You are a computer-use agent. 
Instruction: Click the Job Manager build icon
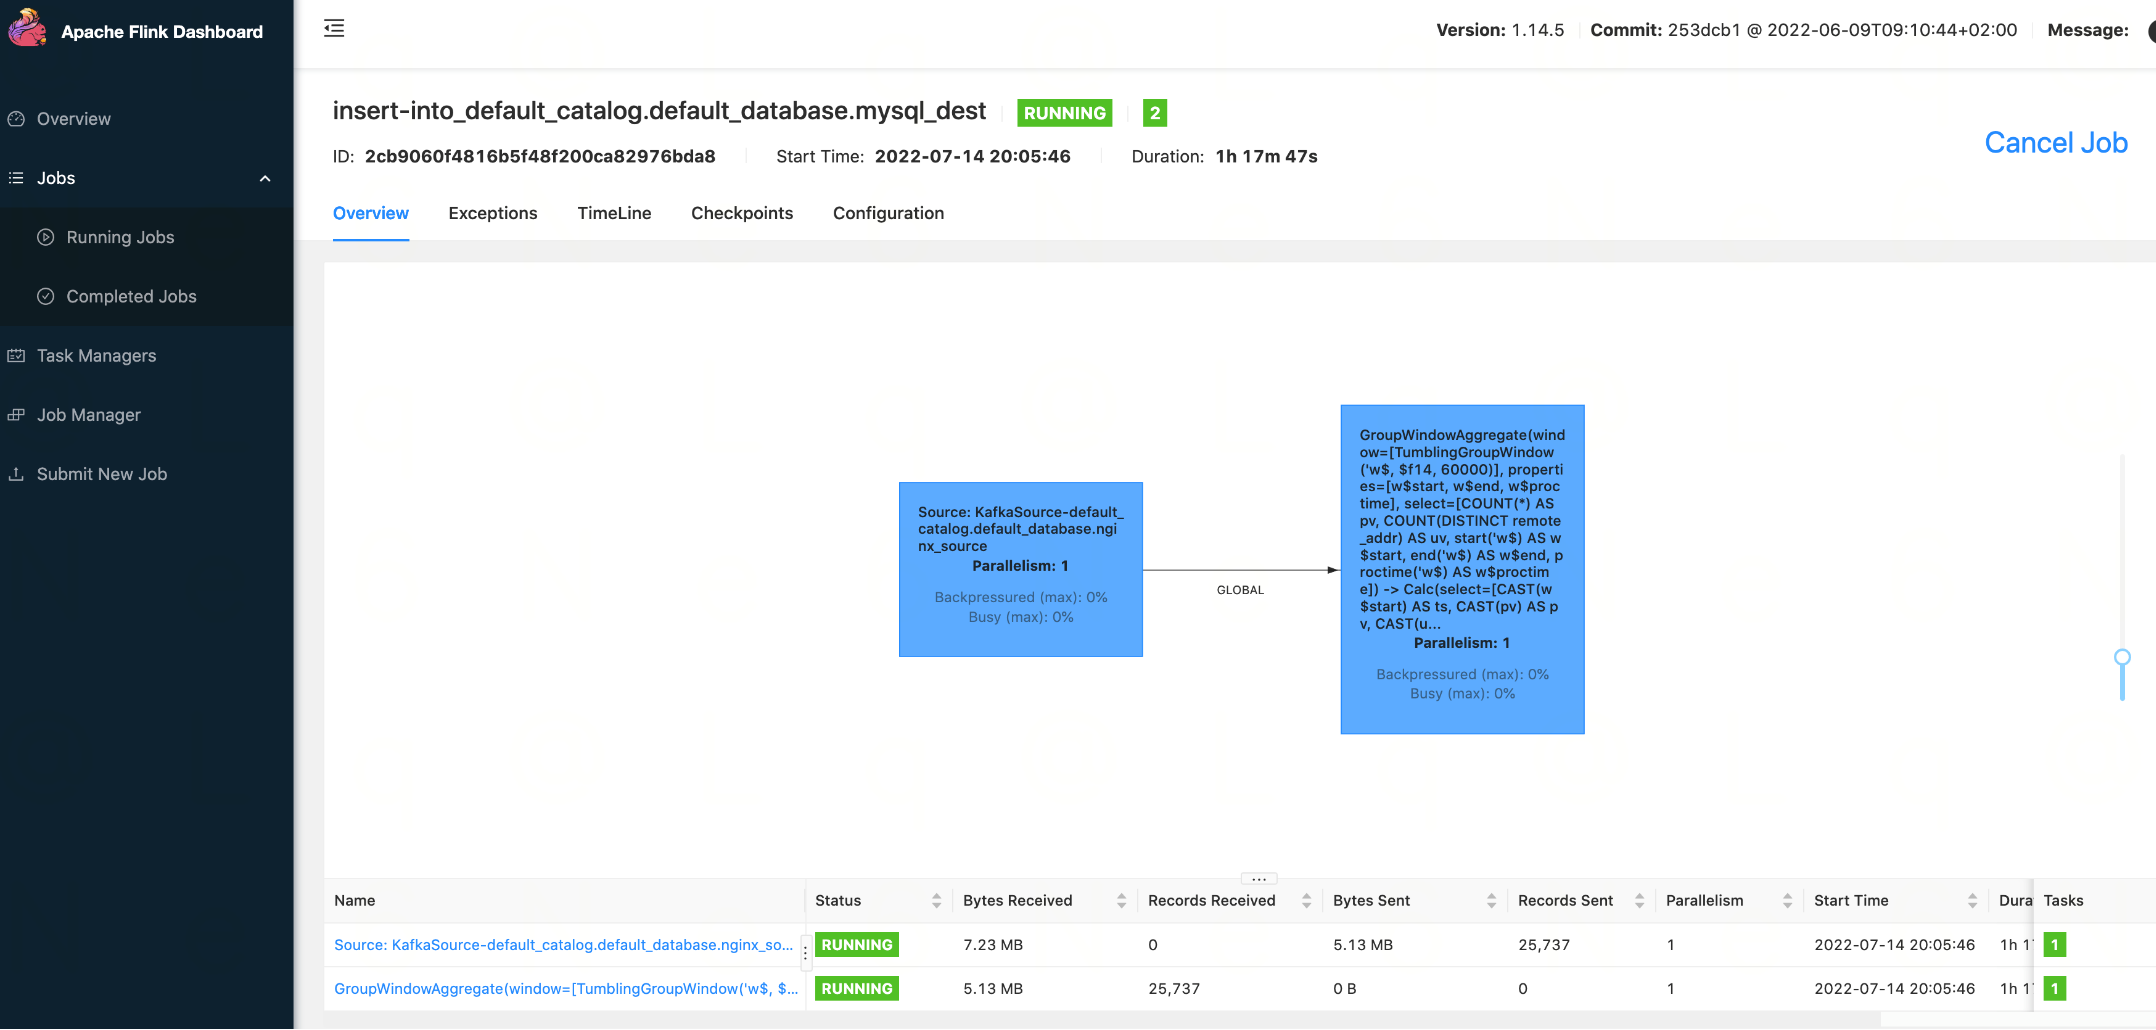pyautogui.click(x=16, y=415)
